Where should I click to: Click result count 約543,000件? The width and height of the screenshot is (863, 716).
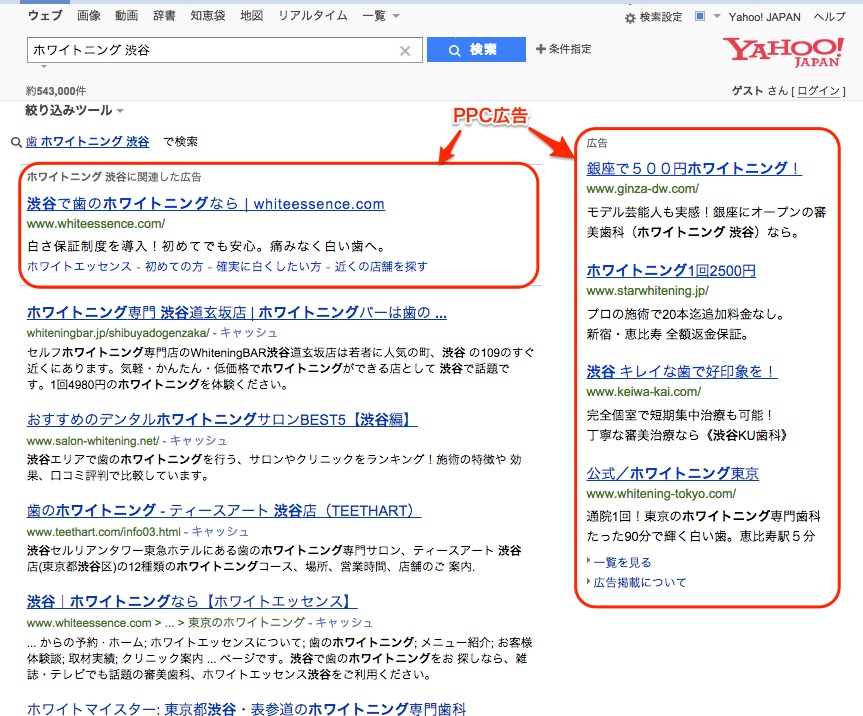(x=56, y=91)
